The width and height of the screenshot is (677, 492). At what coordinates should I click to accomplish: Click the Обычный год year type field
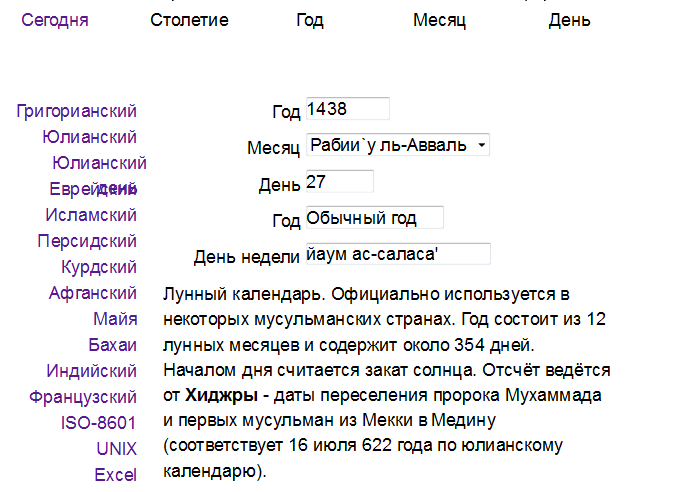tap(373, 218)
